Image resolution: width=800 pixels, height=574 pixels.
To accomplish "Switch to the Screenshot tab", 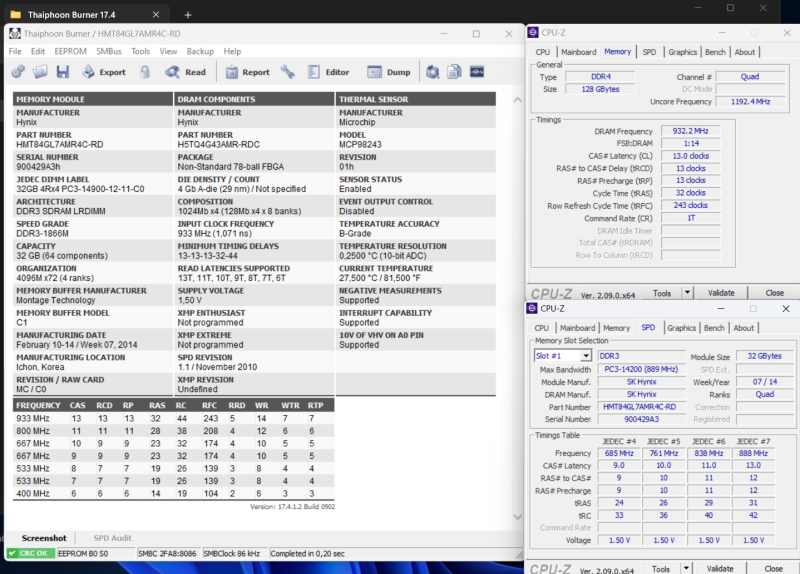I will point(44,538).
